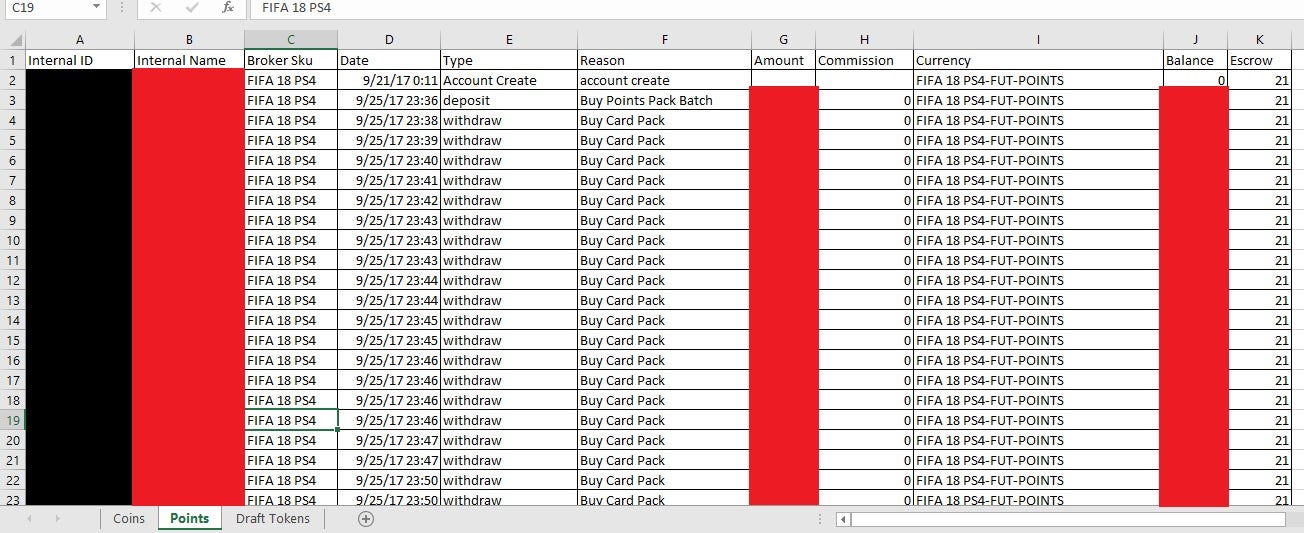This screenshot has height=533, width=1304.
Task: Click the Internal Name header cell
Action: pyautogui.click(x=189, y=60)
